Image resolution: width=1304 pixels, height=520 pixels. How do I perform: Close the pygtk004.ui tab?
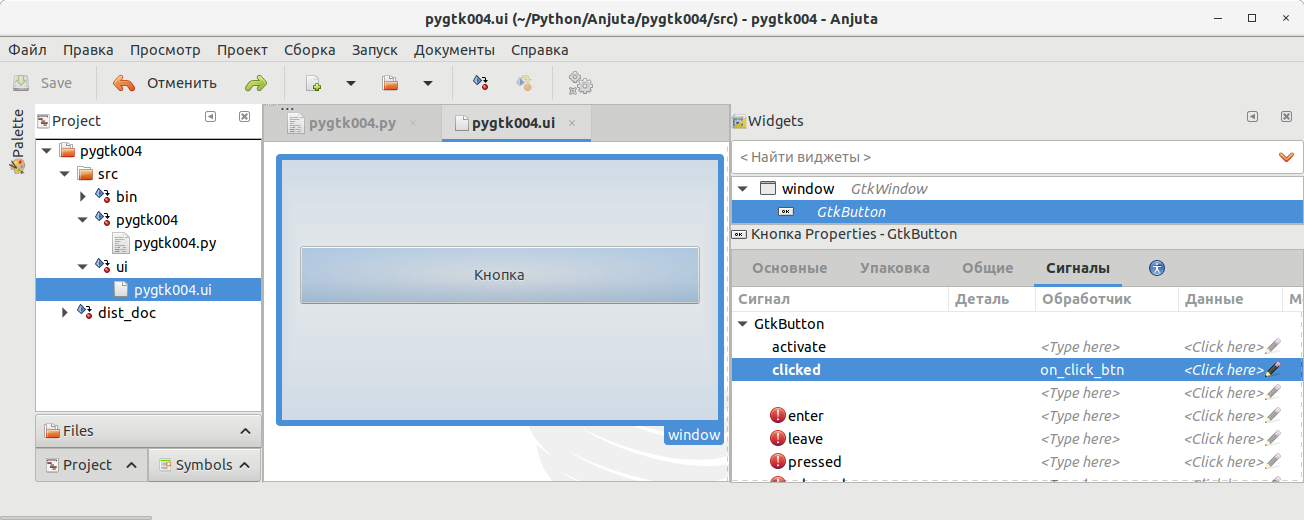tap(572, 123)
